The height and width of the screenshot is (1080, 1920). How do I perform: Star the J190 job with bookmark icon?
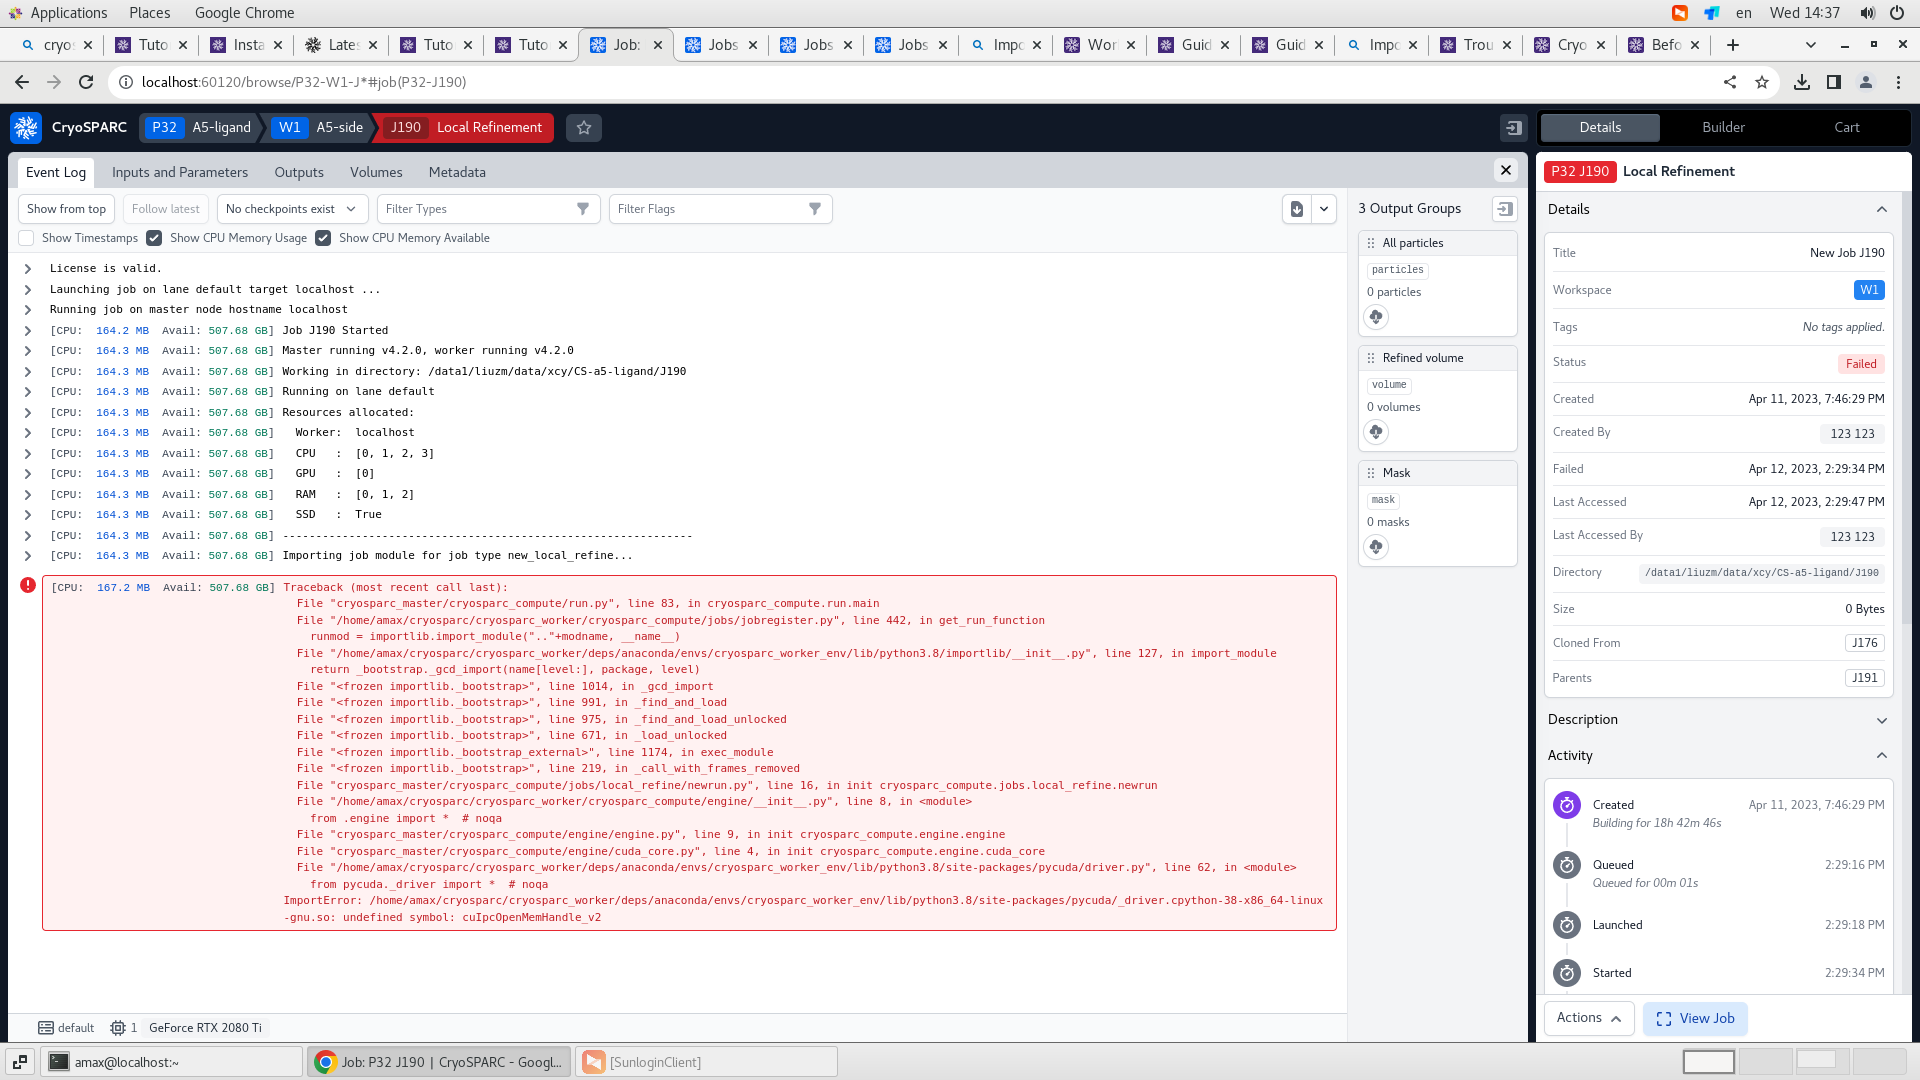click(584, 128)
